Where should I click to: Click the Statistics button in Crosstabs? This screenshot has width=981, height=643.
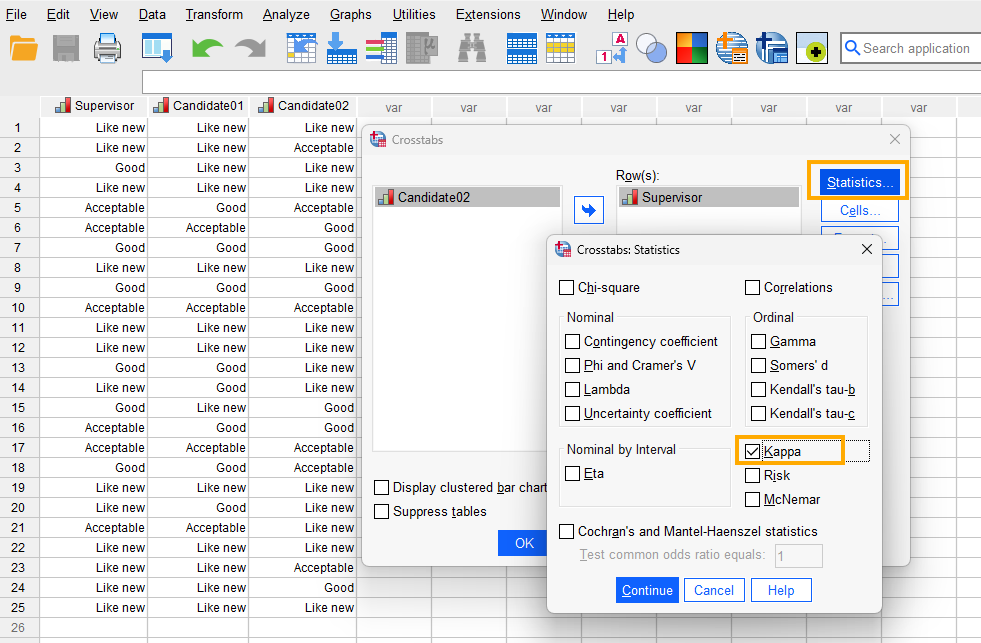click(x=858, y=181)
